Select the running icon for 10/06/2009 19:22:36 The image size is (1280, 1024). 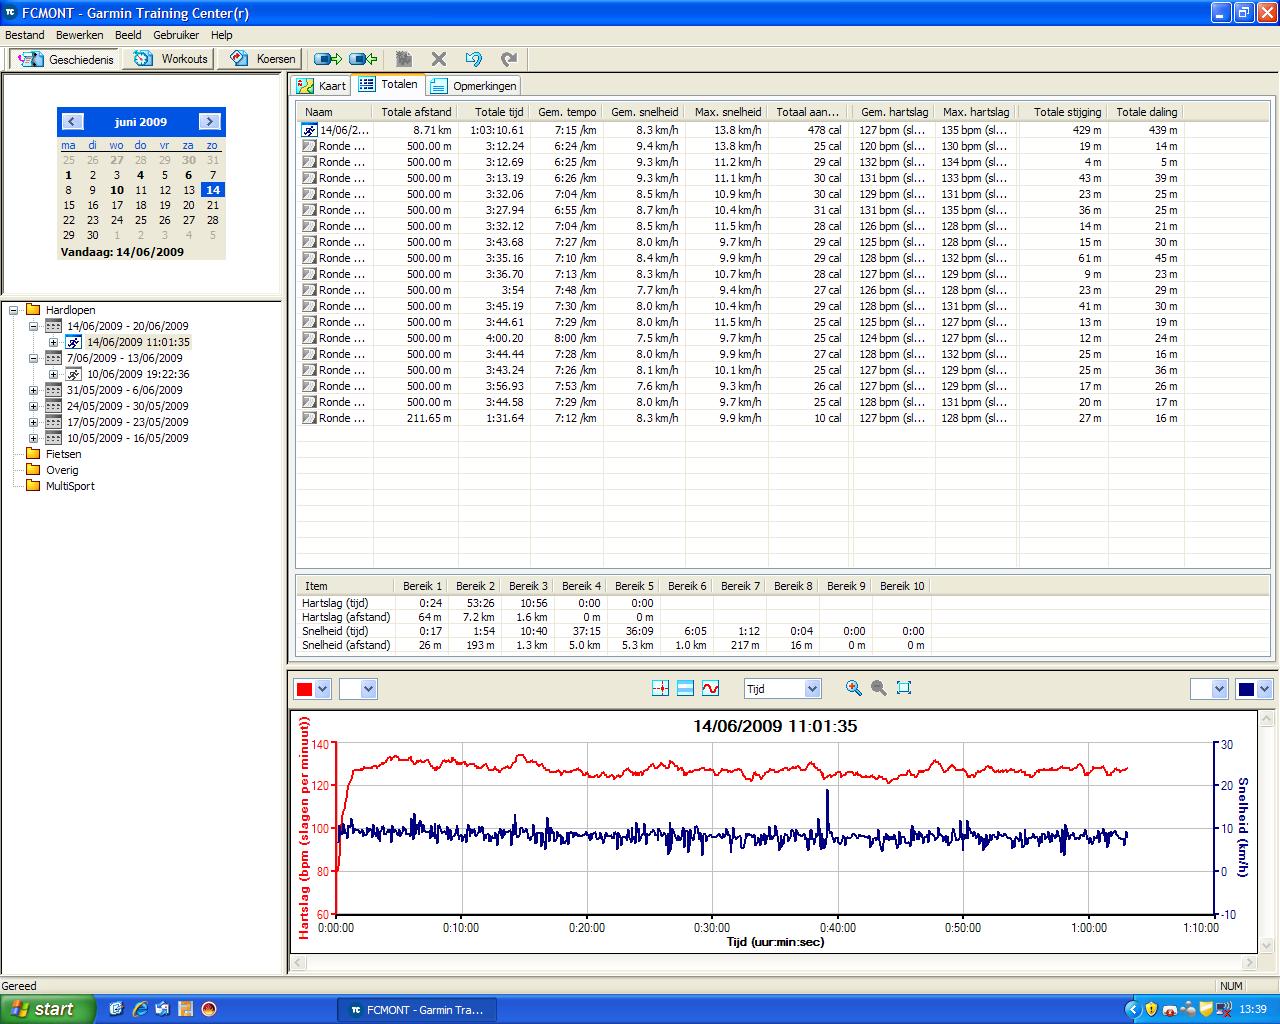click(x=74, y=374)
